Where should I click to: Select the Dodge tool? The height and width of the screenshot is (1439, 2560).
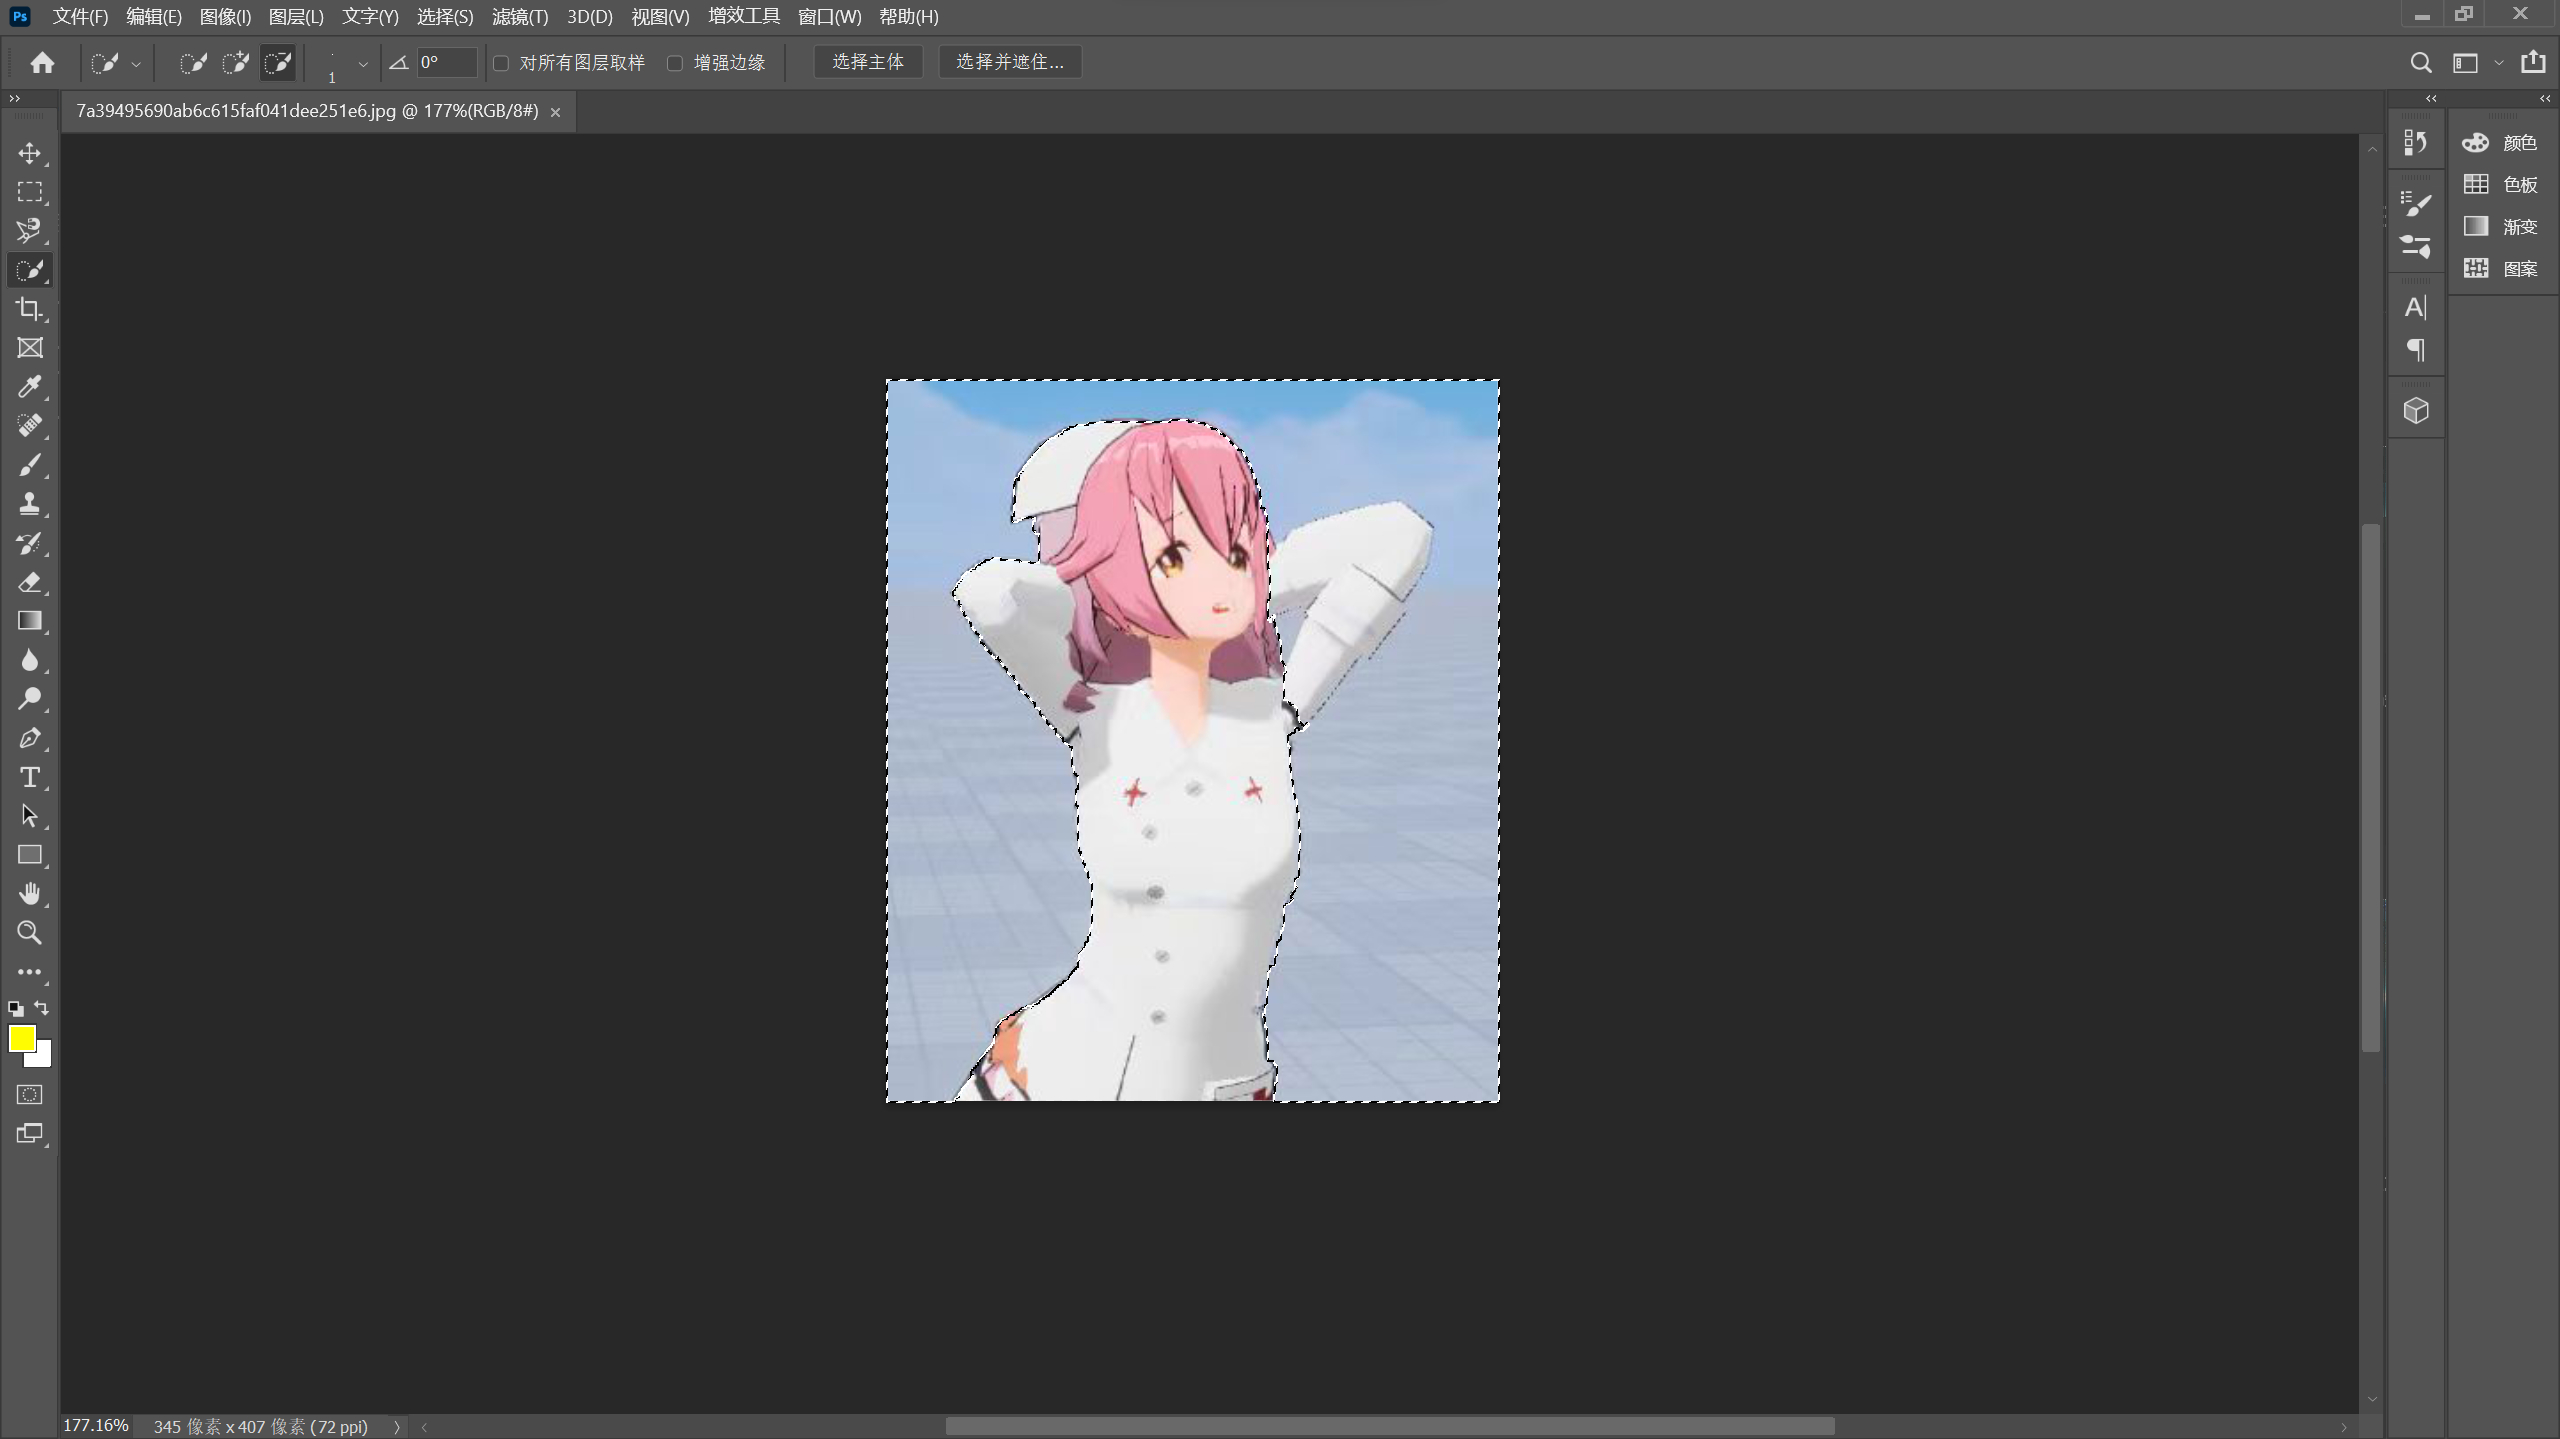pos(30,699)
